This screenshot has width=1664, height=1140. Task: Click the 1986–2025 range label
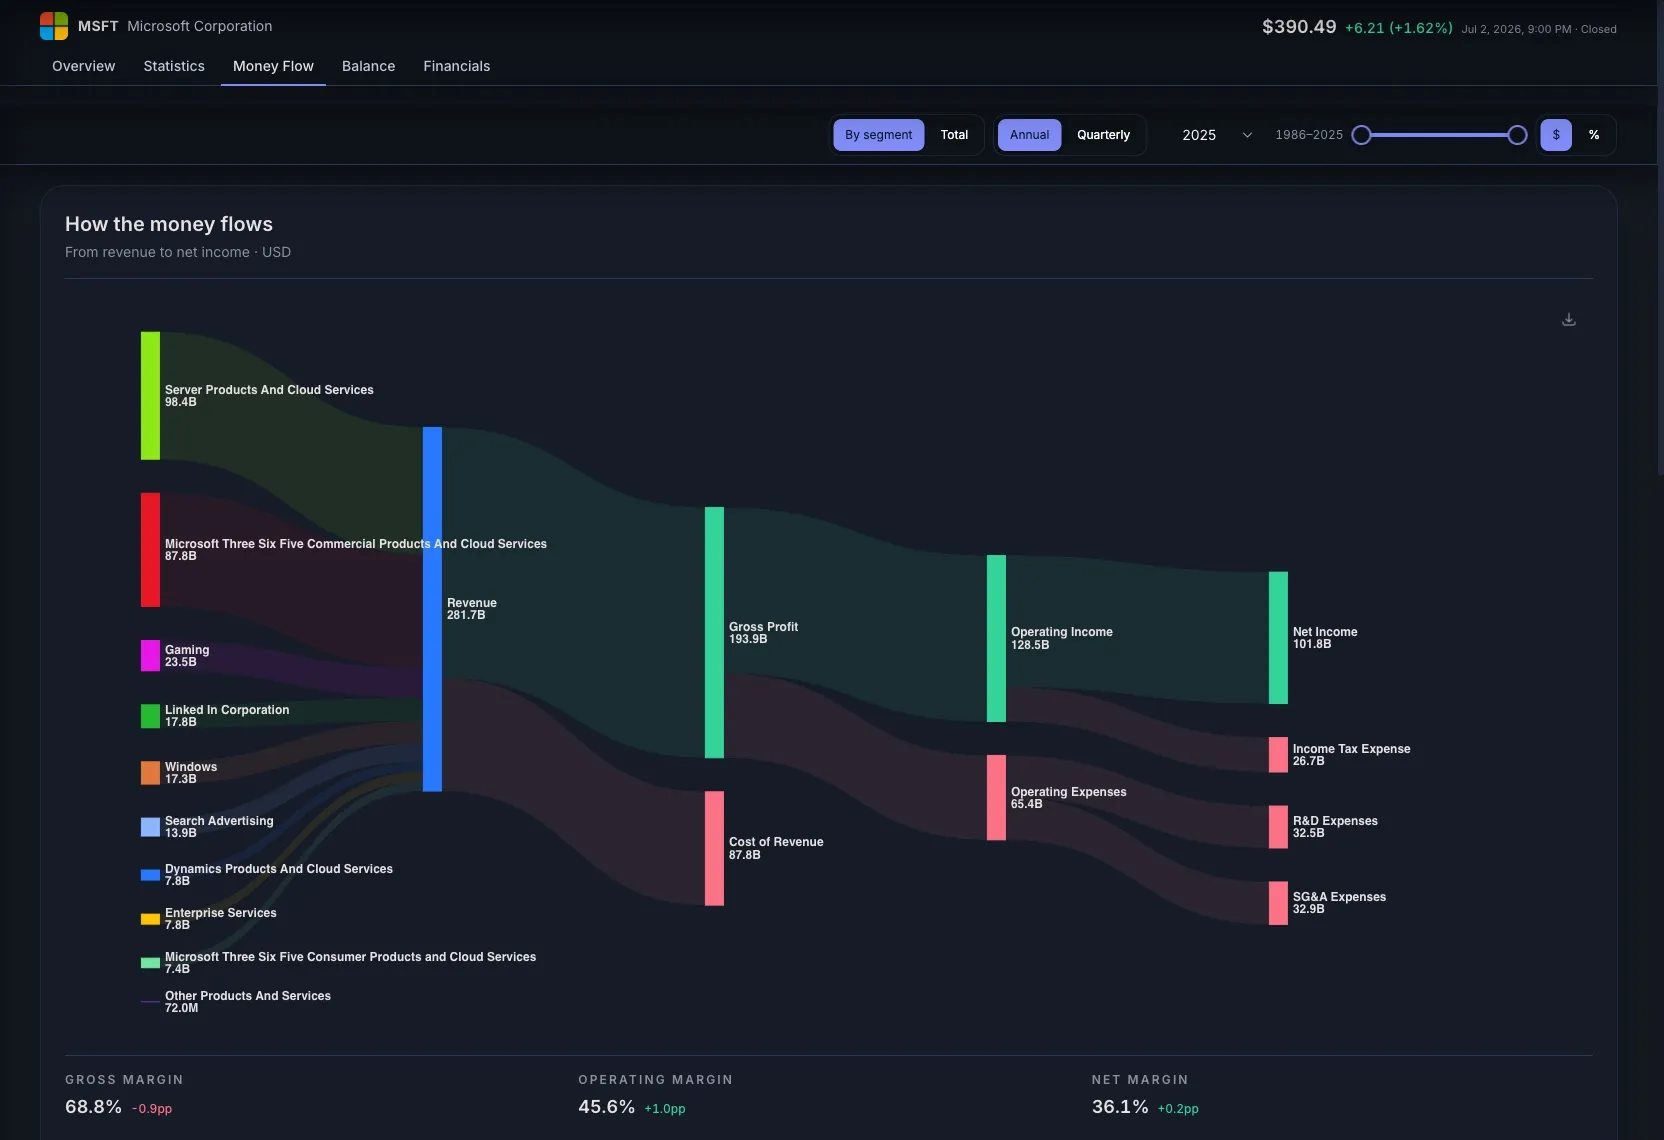[1309, 135]
